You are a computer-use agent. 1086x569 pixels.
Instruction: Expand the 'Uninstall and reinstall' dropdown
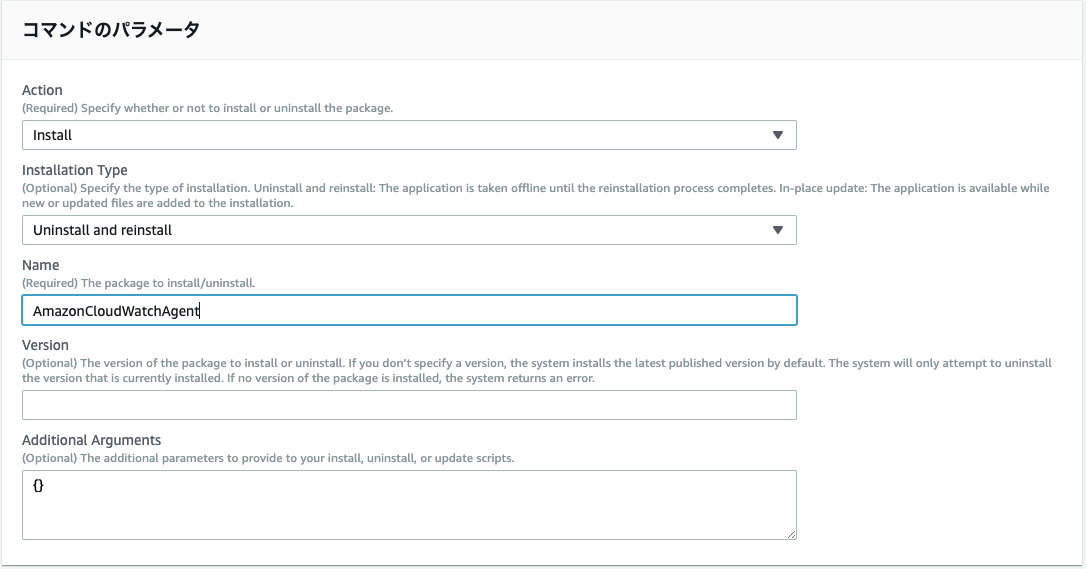[409, 230]
